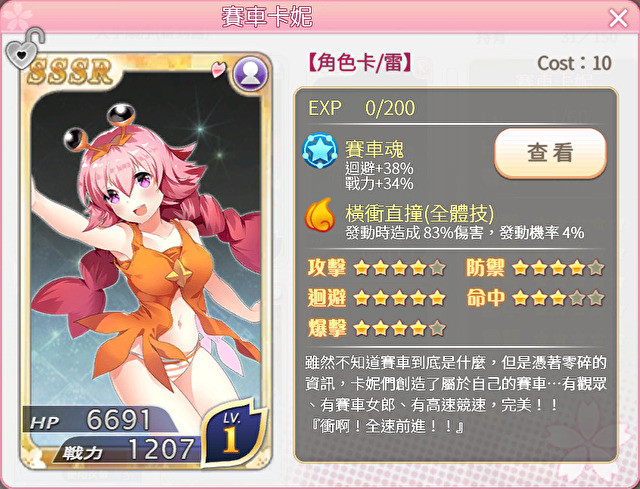Click the 防禦 star rating row
Viewport: 640px width, 489px height.
point(535,268)
